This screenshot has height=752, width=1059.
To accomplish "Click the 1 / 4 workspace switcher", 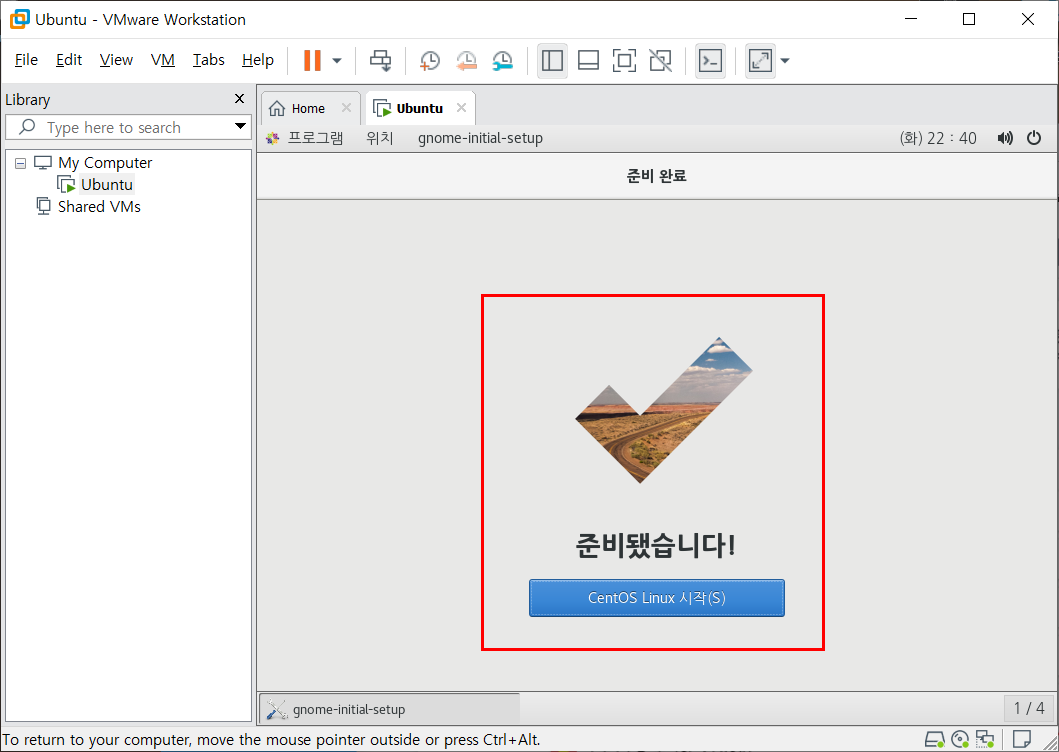I will click(1029, 708).
